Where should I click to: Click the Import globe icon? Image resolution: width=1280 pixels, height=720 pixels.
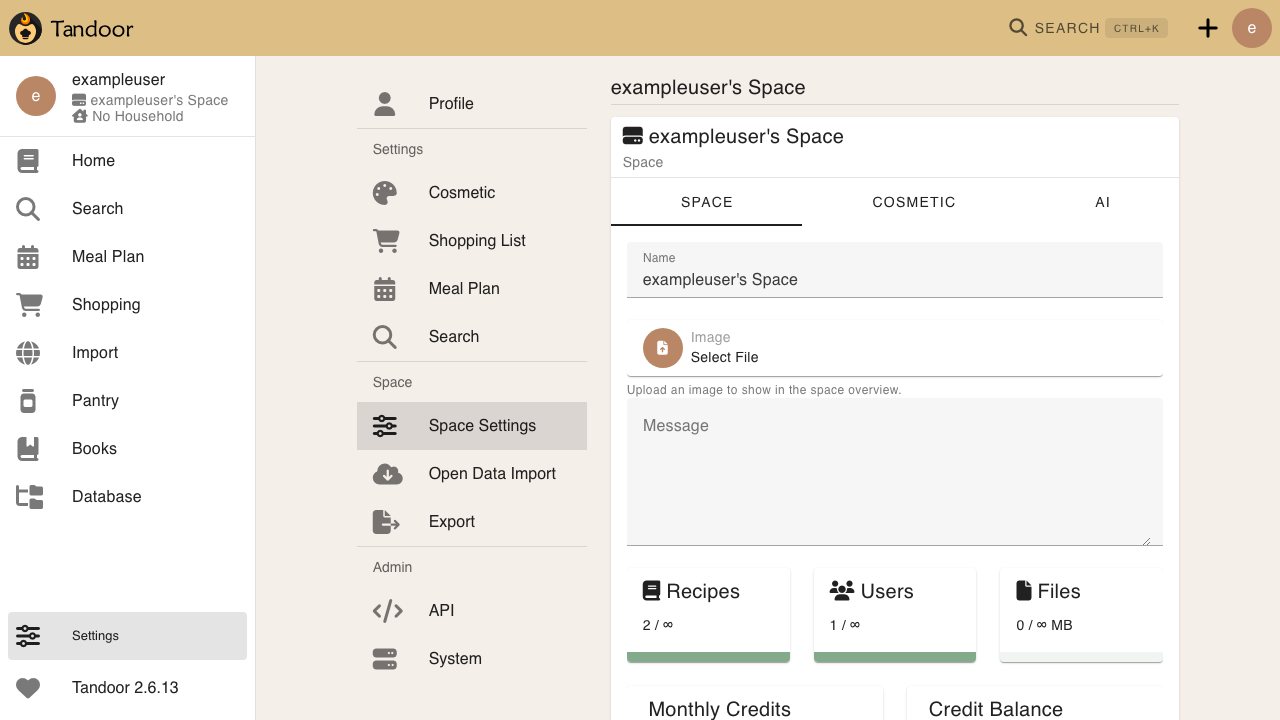[x=28, y=353]
